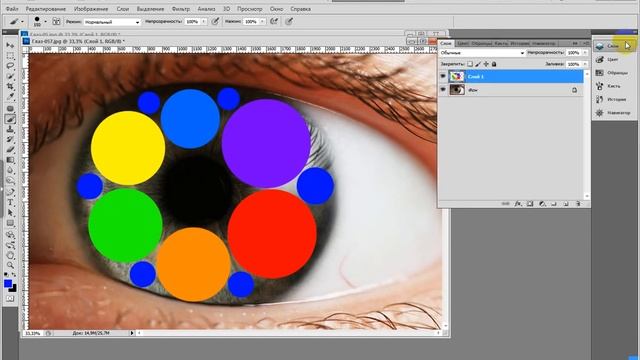The height and width of the screenshot is (360, 640).
Task: Reset default foreground and background colors
Action: pyautogui.click(x=6, y=275)
